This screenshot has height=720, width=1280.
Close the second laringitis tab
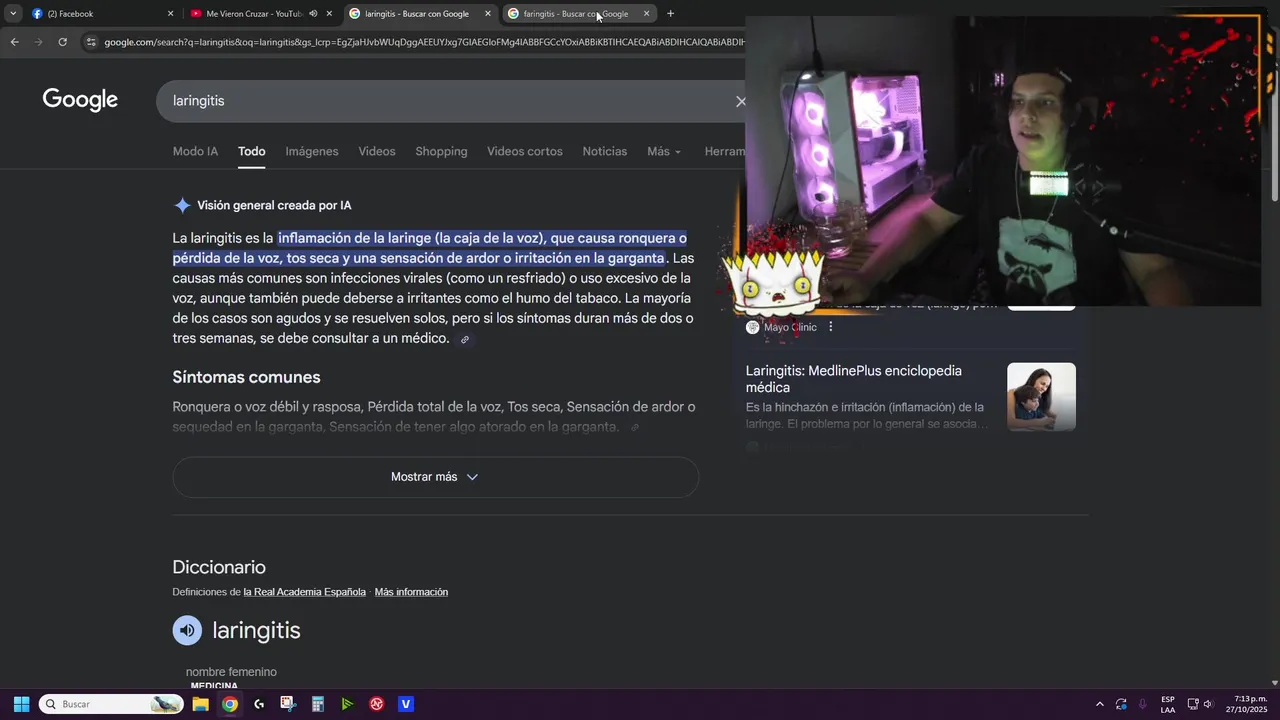[646, 14]
